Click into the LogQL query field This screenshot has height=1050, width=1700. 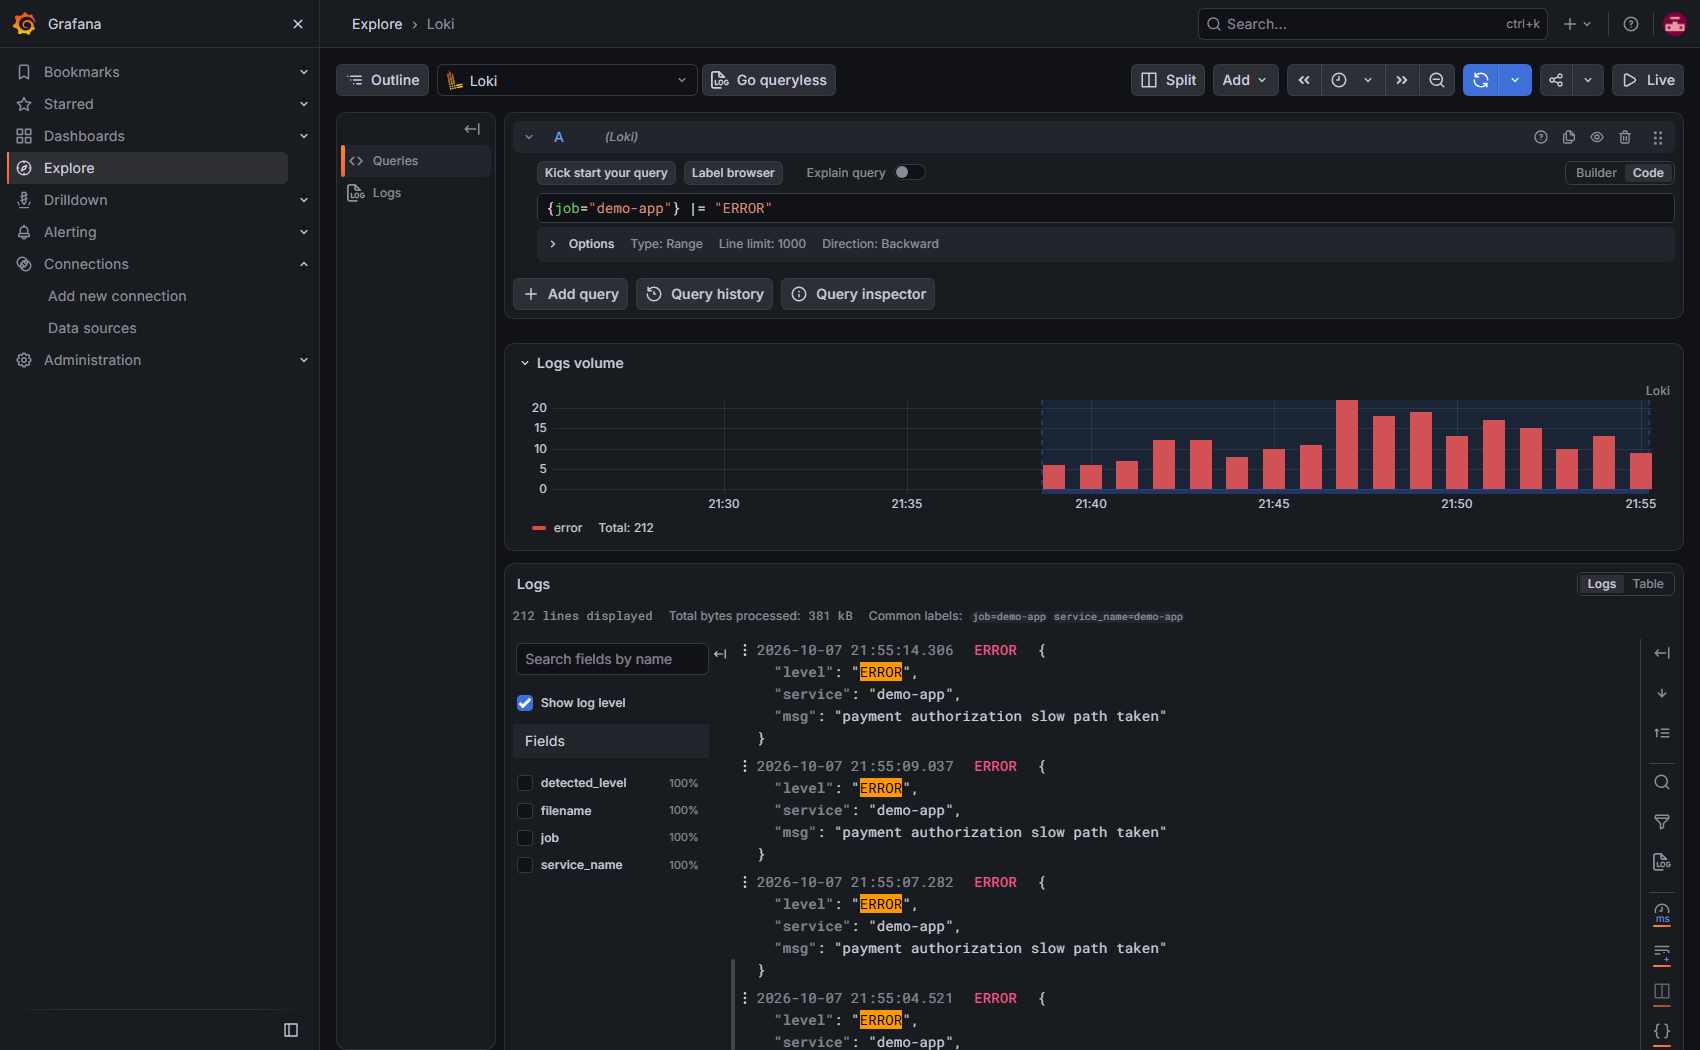1105,208
